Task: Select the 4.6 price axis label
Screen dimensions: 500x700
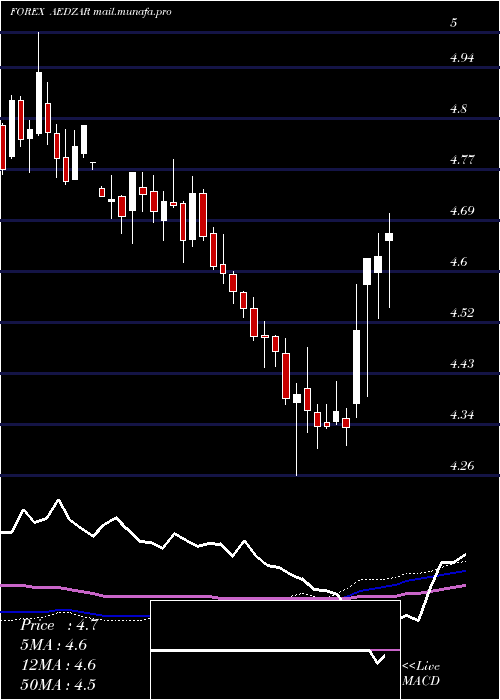Action: [x=458, y=262]
